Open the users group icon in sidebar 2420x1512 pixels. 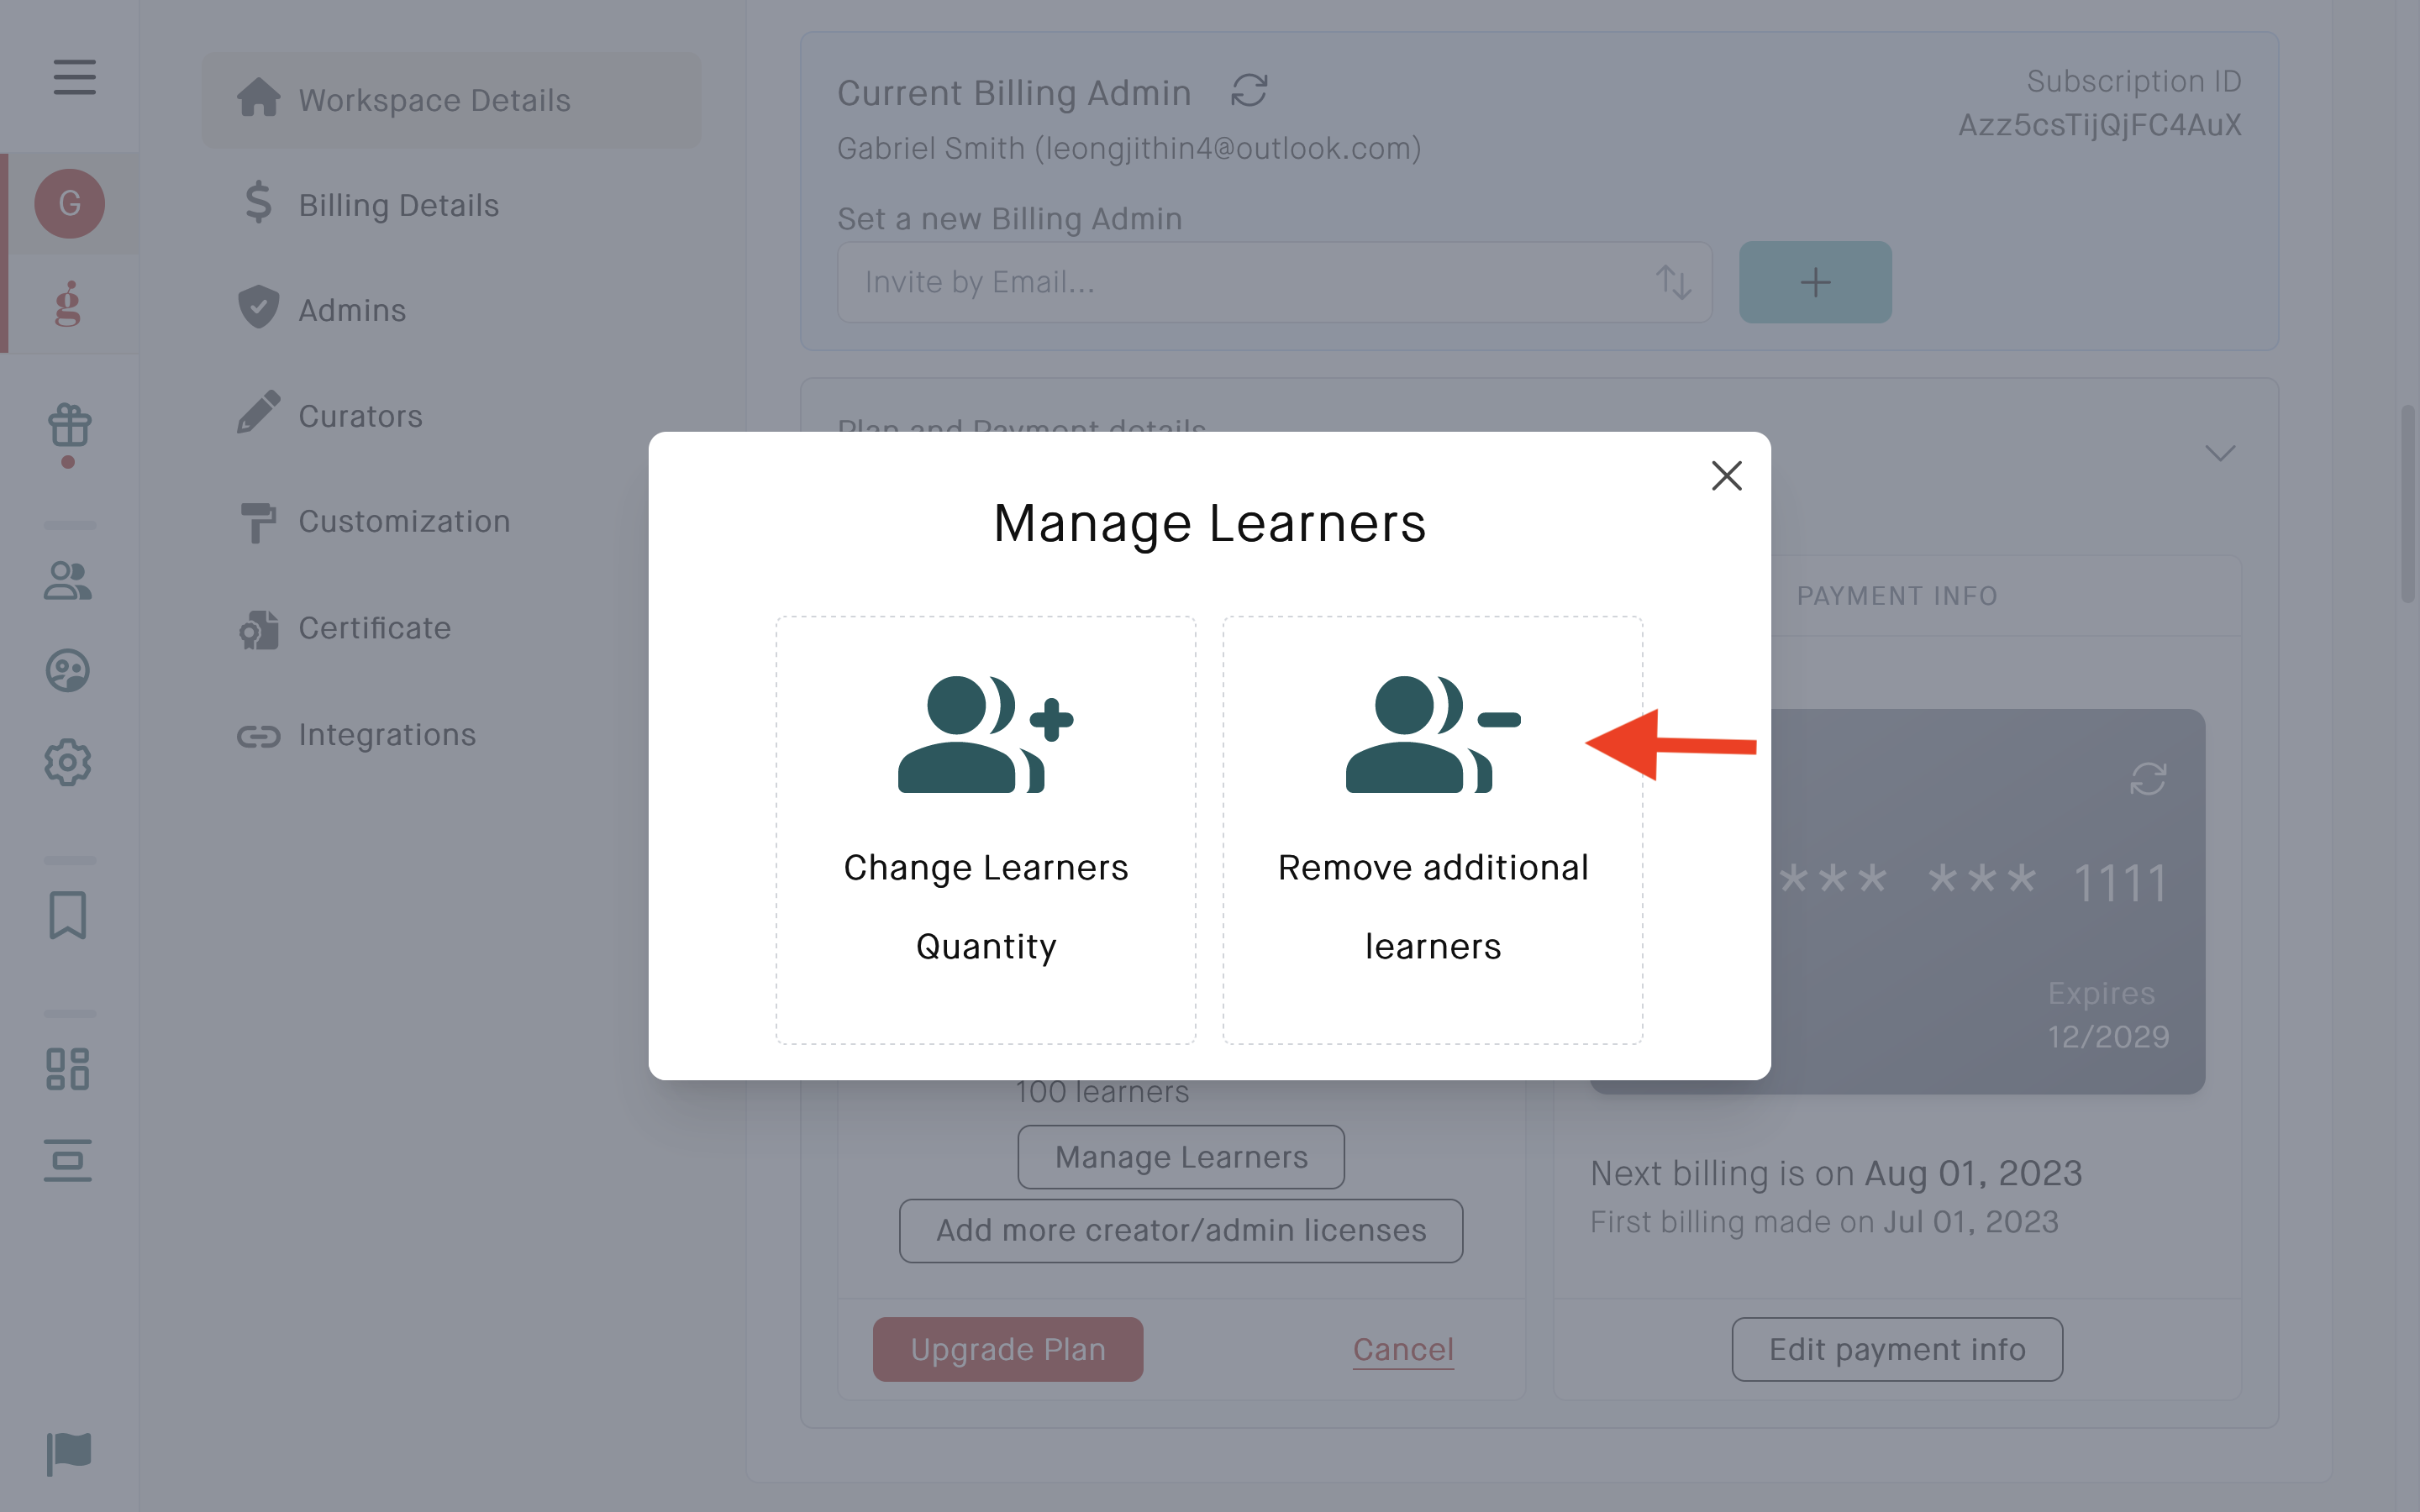[68, 580]
